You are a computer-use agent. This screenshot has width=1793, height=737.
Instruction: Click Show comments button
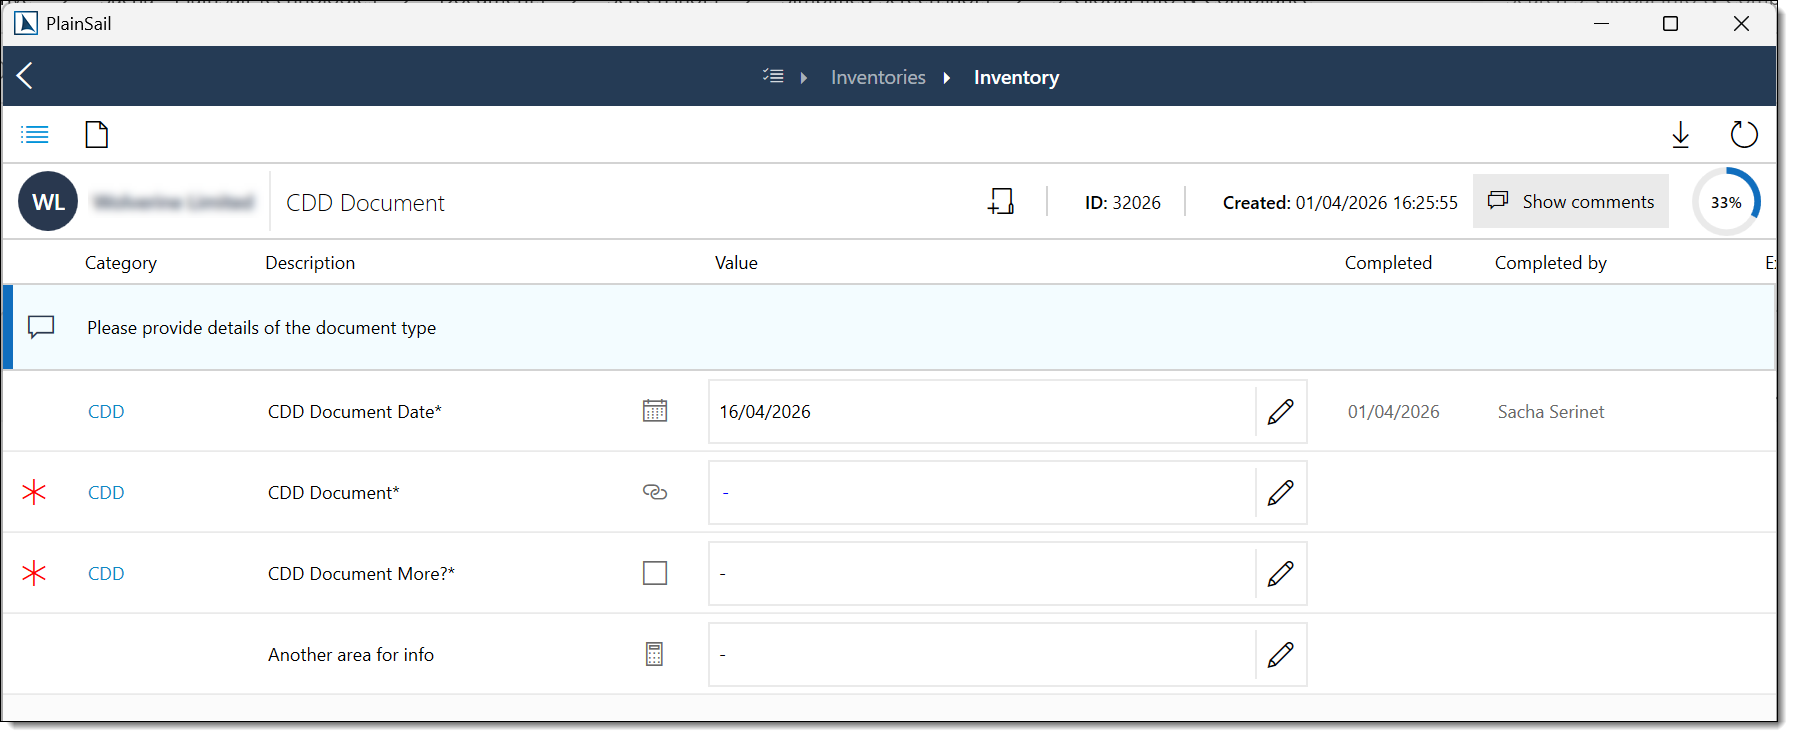coord(1570,202)
